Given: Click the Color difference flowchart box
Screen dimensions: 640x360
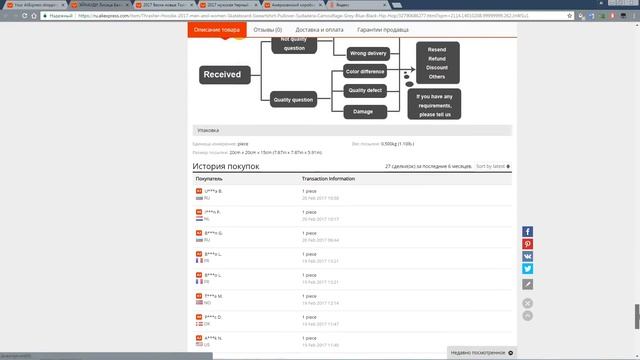Looking at the screenshot, I should point(365,71).
